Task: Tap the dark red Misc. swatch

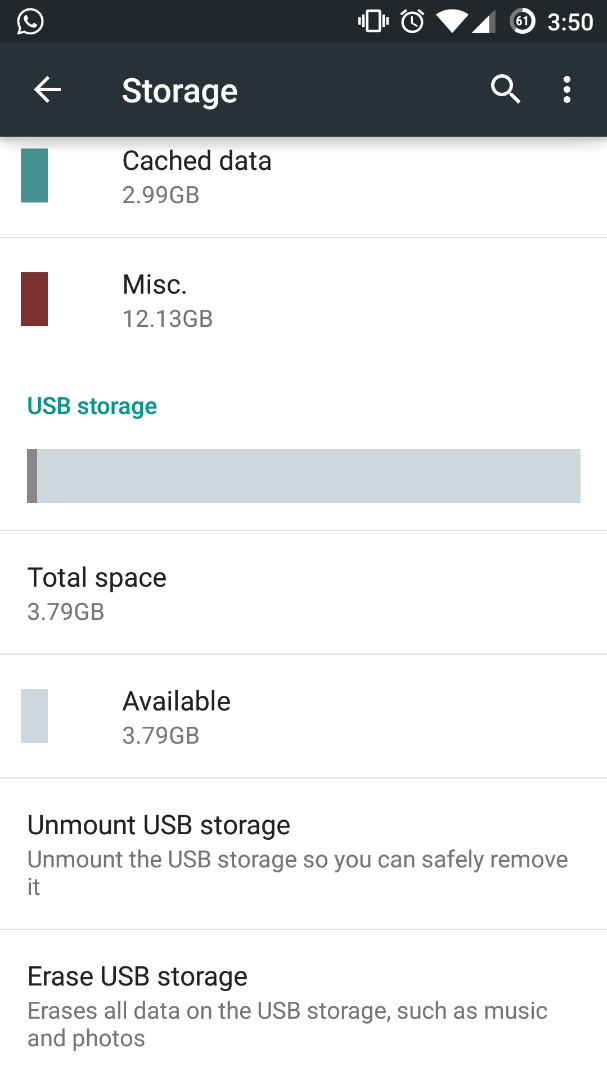Action: (34, 299)
